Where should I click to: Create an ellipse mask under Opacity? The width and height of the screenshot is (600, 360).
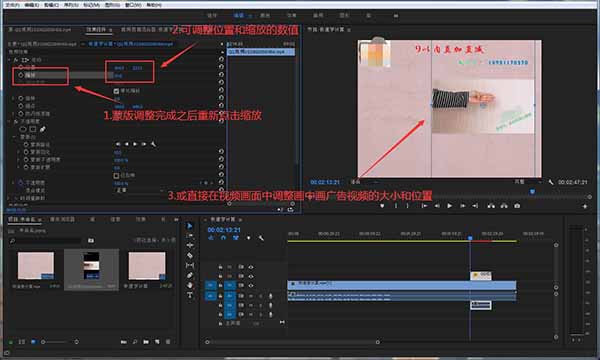[23, 129]
